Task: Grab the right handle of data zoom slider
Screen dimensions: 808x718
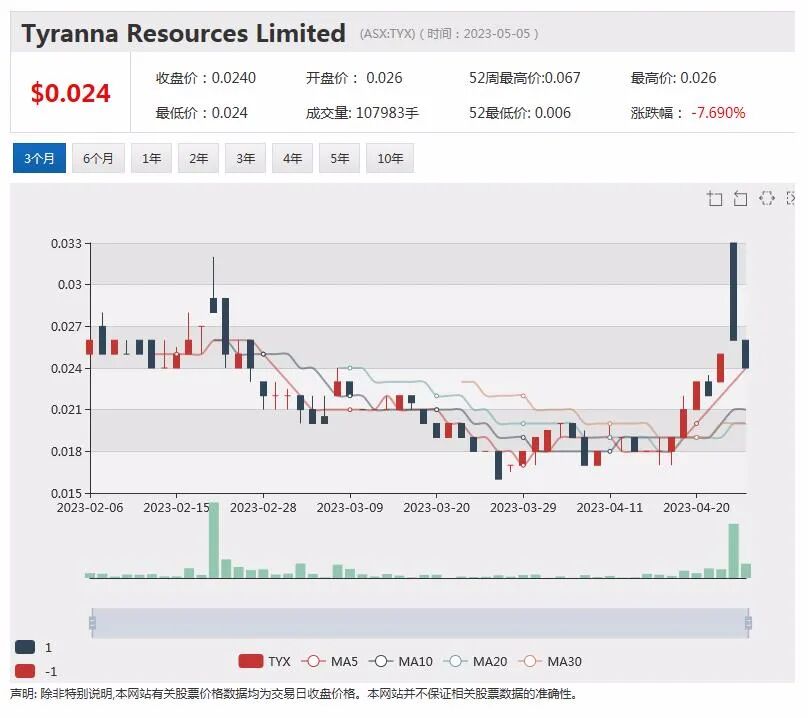Action: point(748,623)
